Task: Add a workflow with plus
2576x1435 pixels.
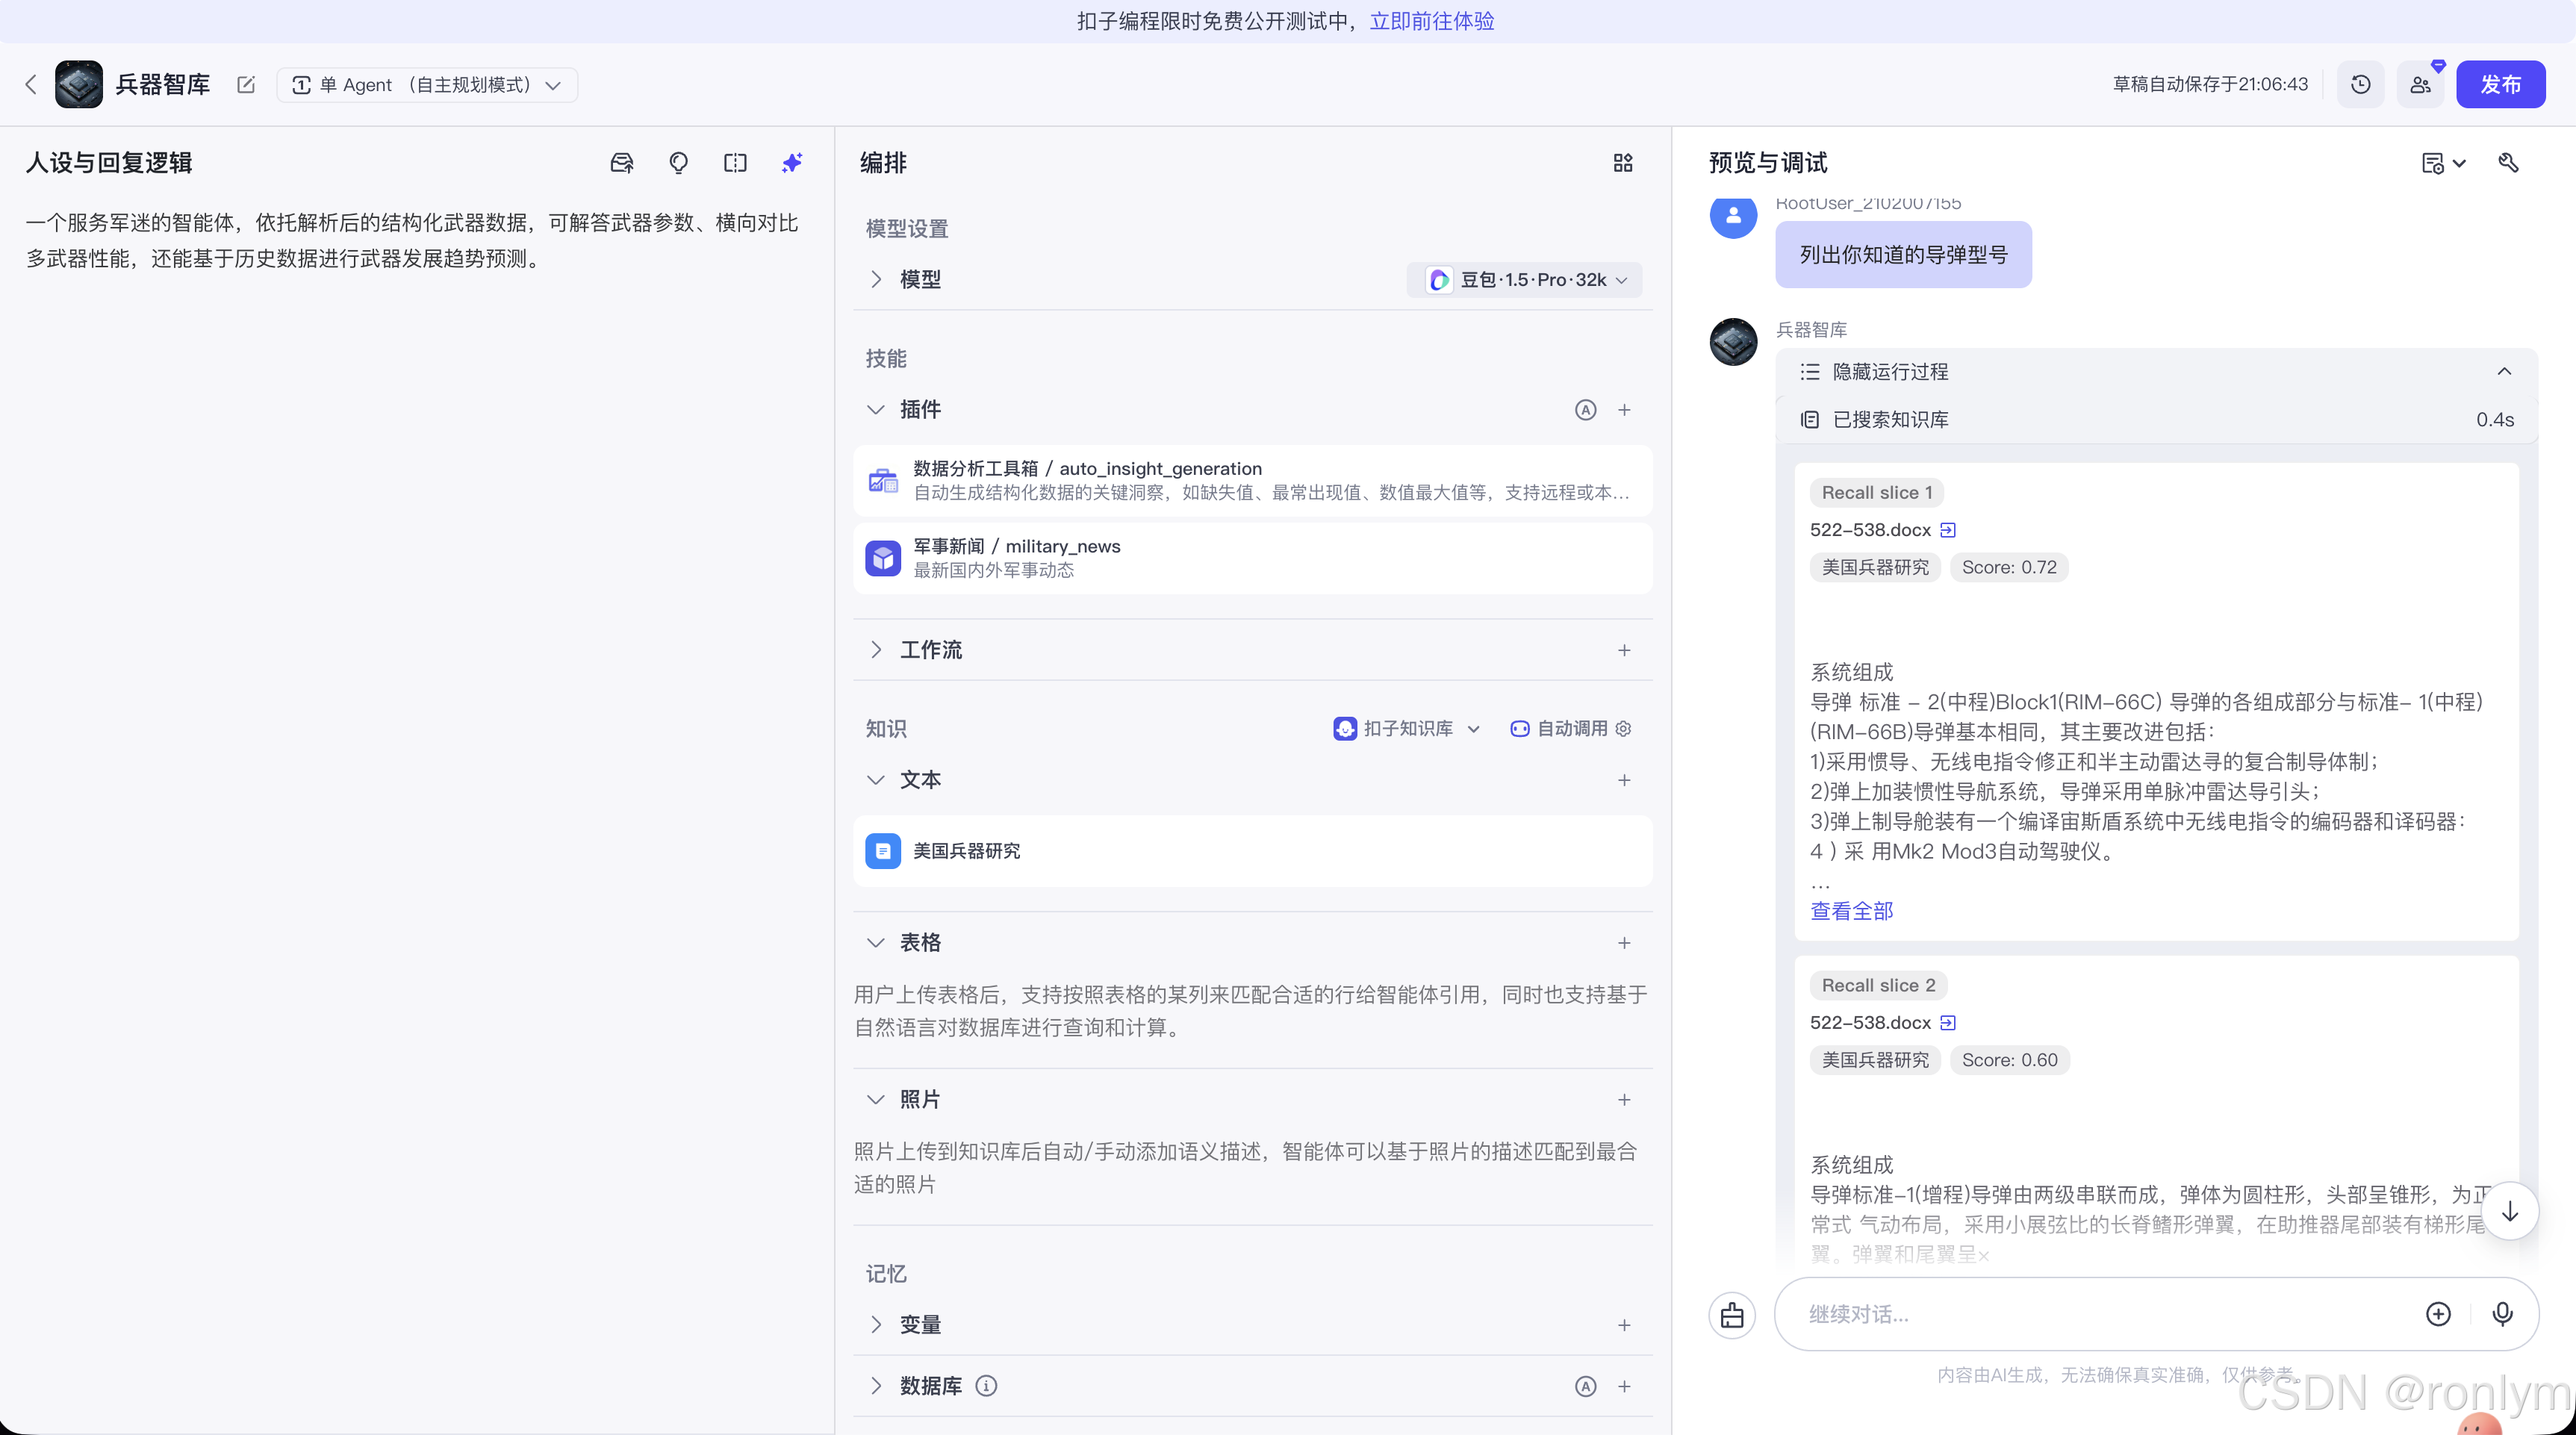Action: pyautogui.click(x=1625, y=650)
